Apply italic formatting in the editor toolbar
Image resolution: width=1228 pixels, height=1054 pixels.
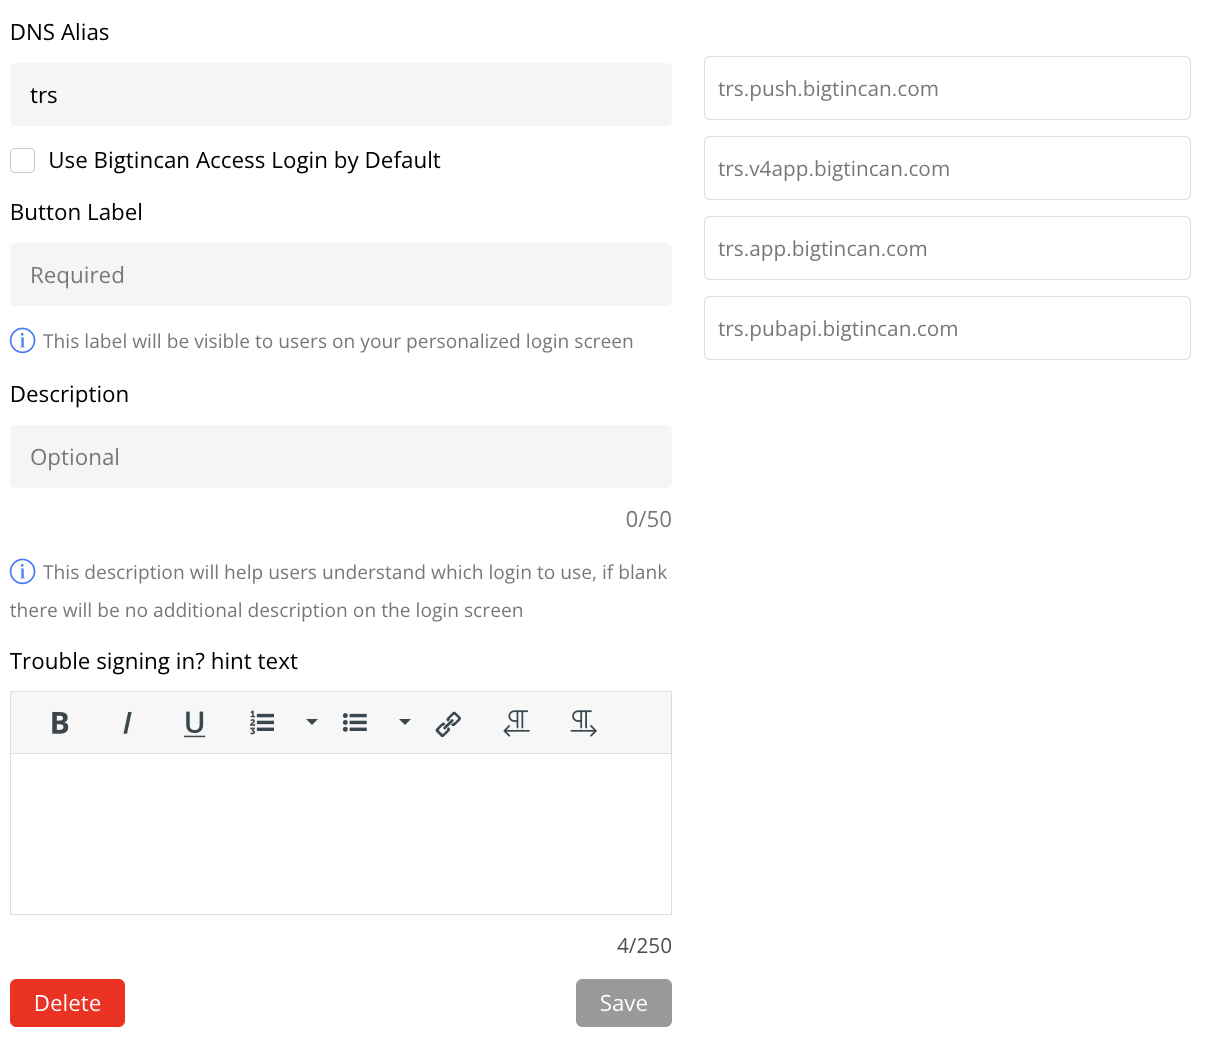pos(127,722)
